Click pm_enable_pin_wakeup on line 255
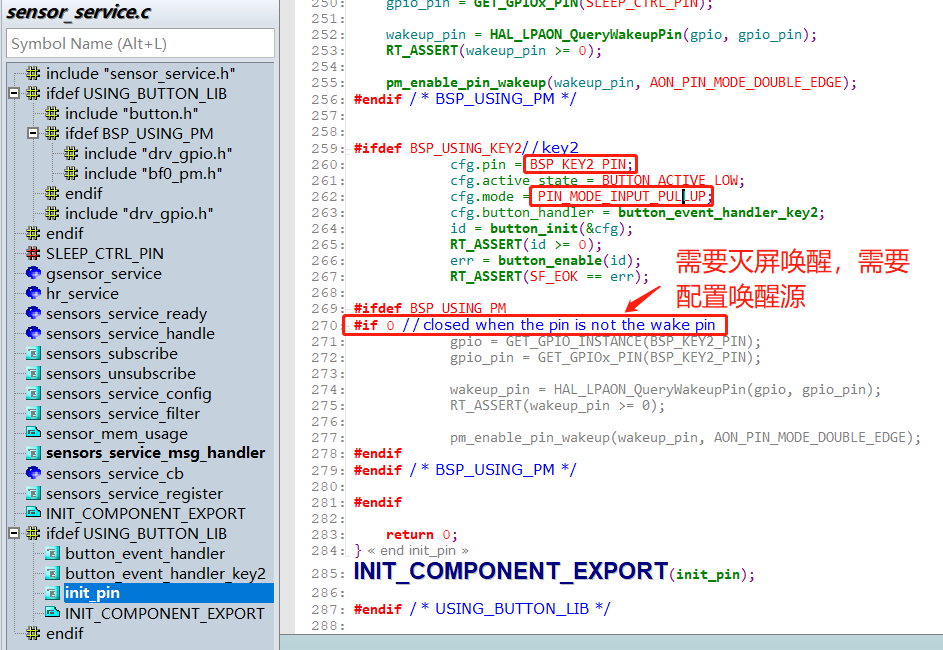Image resolution: width=943 pixels, height=650 pixels. point(465,82)
